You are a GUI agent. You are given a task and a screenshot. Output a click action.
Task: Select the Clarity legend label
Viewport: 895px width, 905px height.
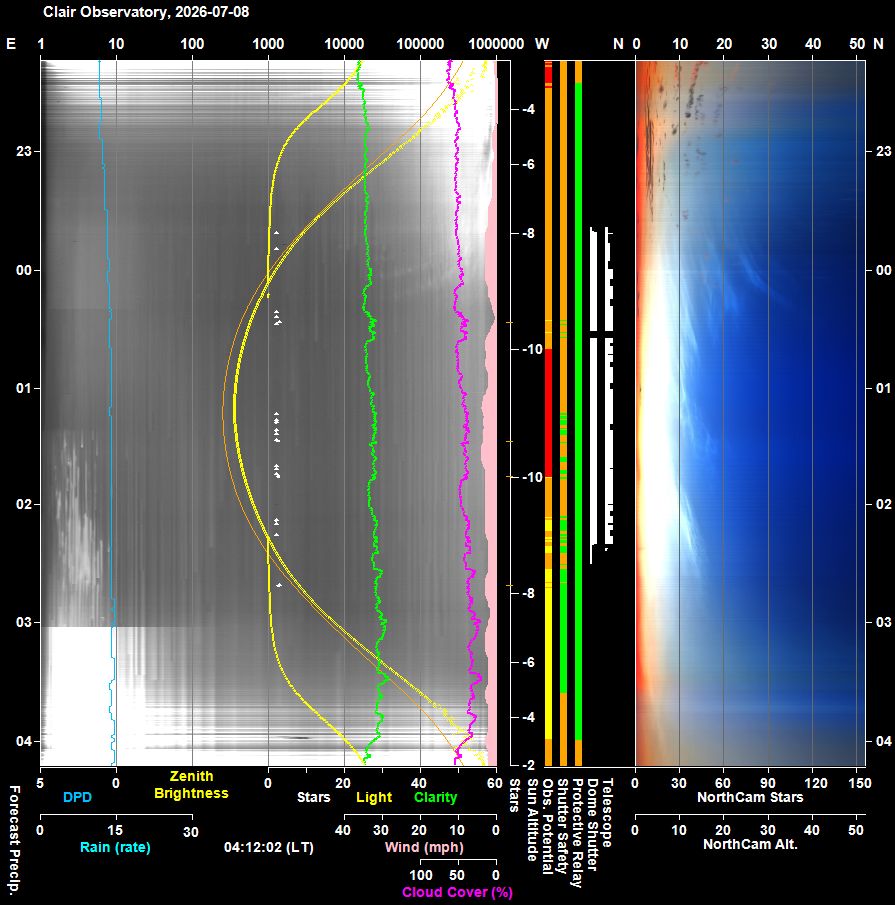click(x=436, y=797)
